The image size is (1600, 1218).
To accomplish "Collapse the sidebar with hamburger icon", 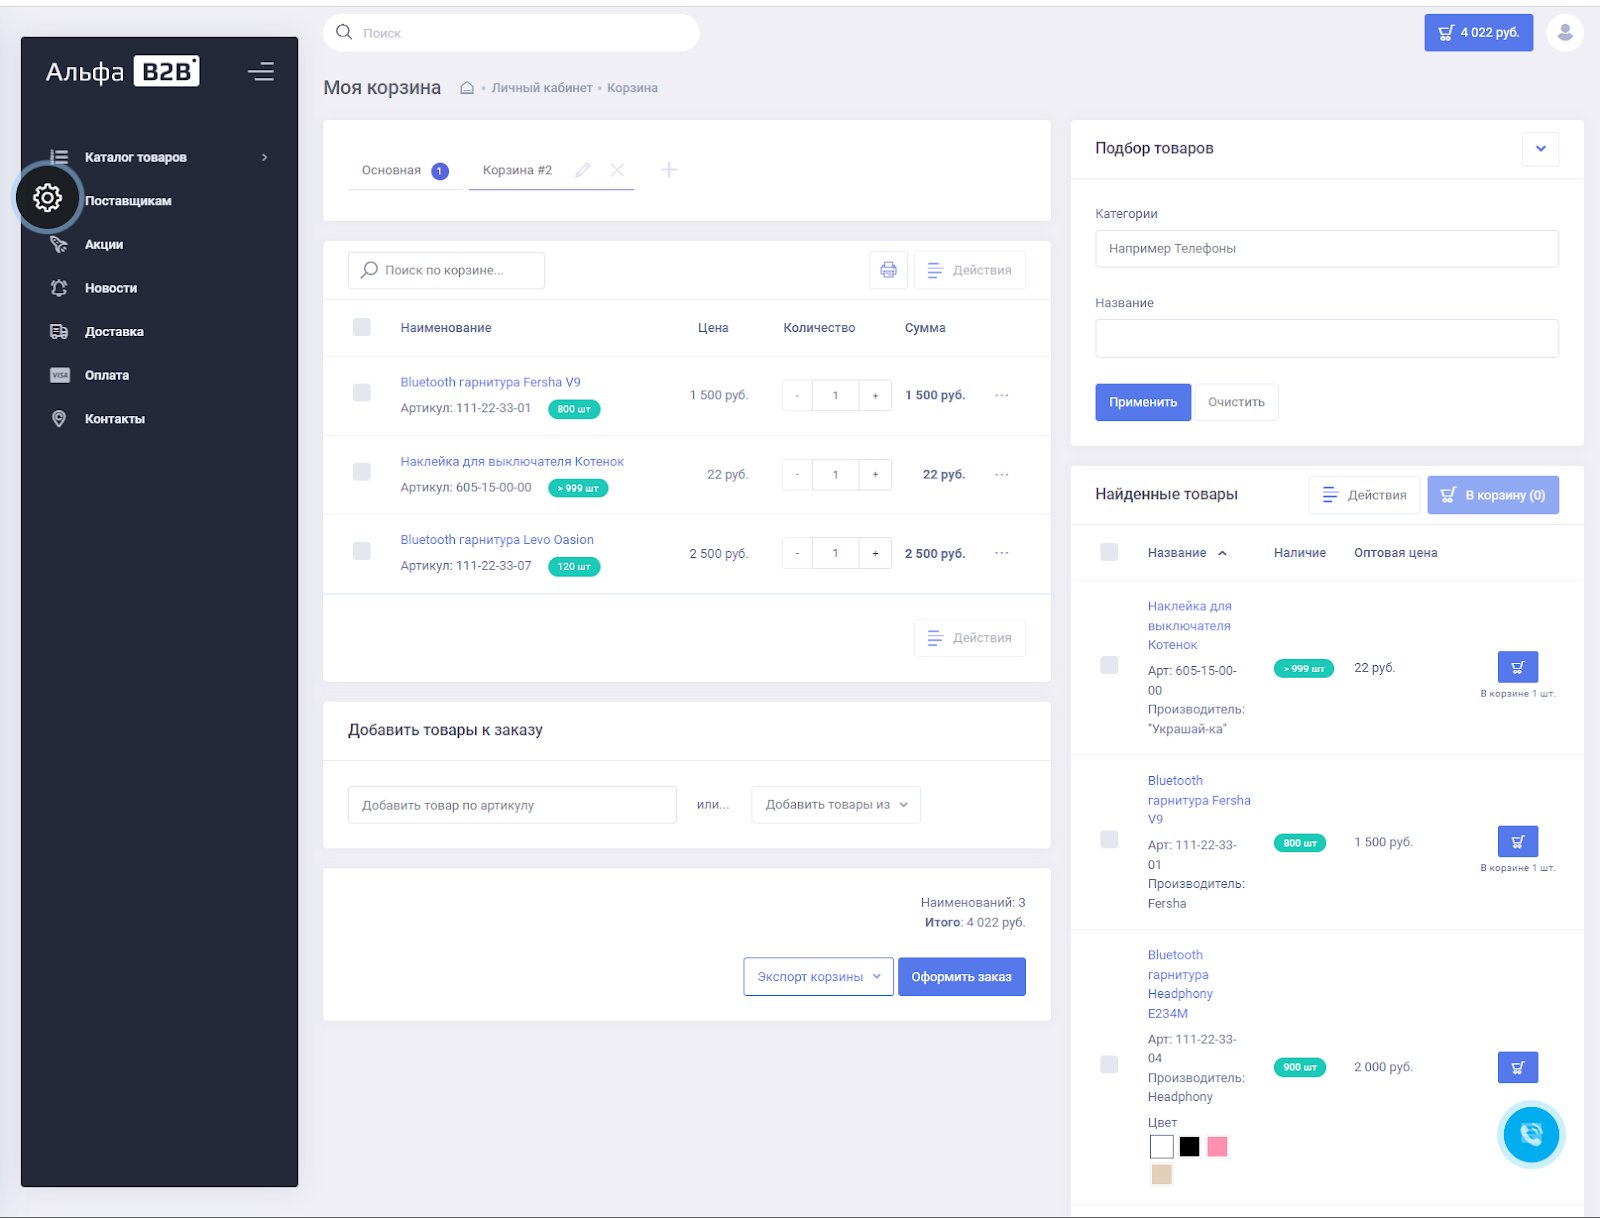I will coord(261,72).
